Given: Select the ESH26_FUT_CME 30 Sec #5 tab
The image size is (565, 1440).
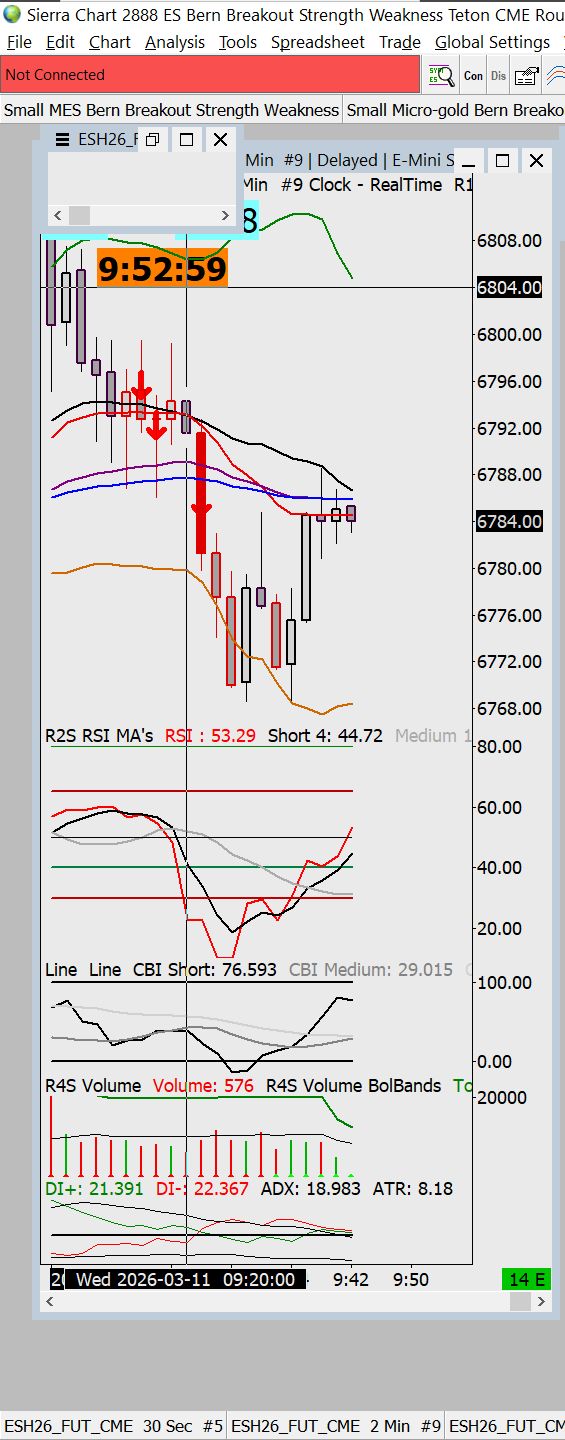Looking at the screenshot, I should 113,1426.
